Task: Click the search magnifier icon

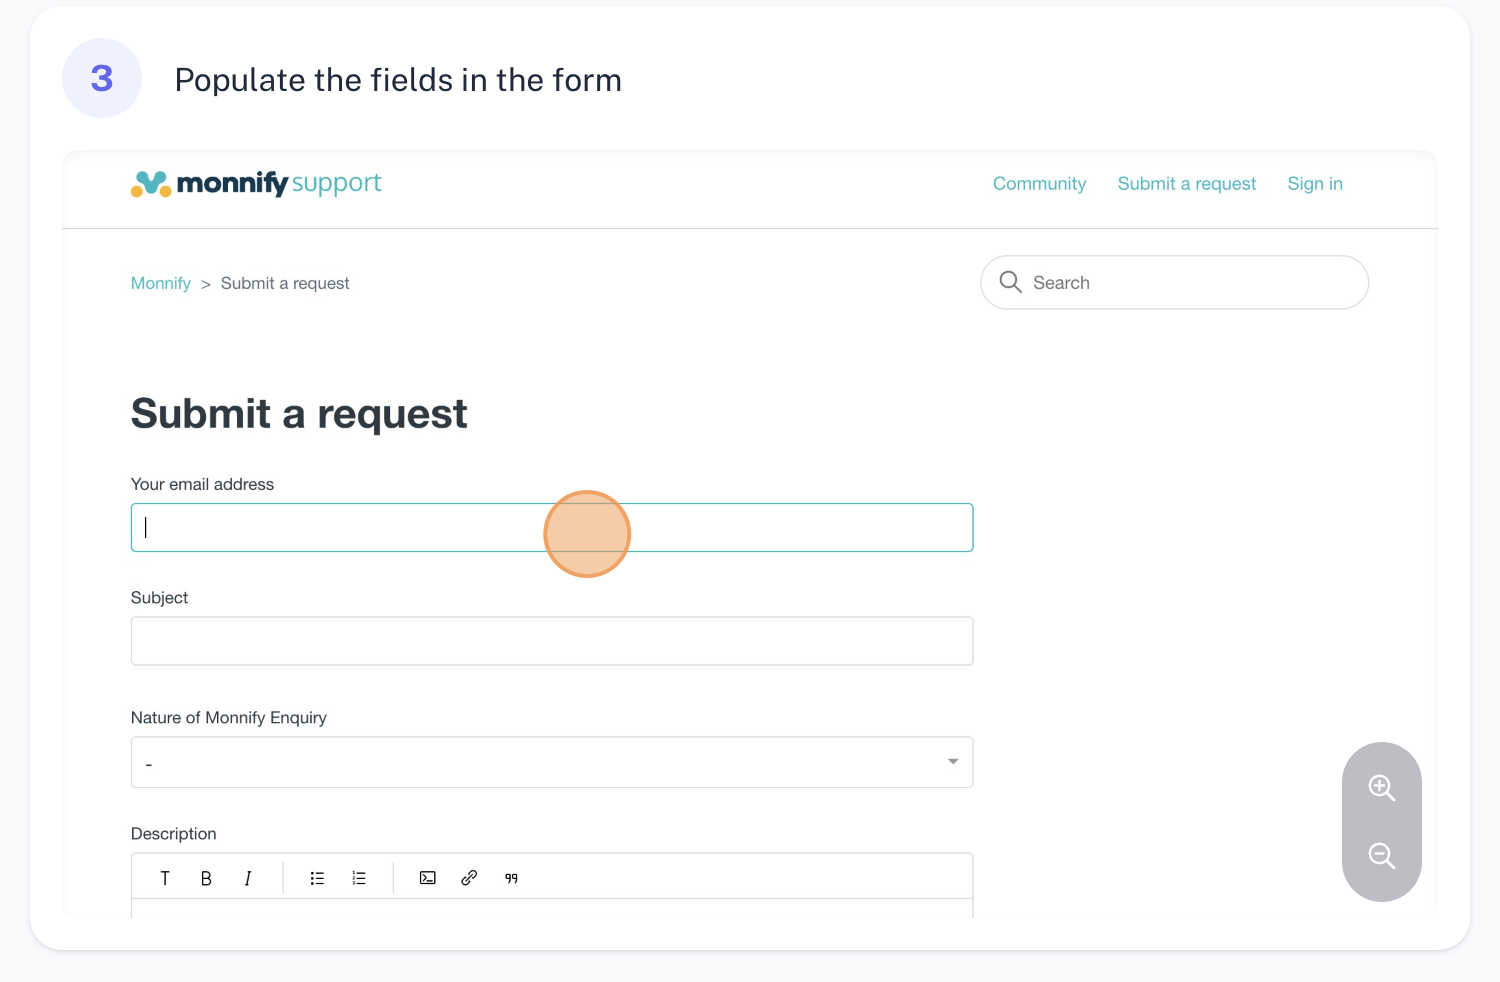Action: pos(1011,282)
